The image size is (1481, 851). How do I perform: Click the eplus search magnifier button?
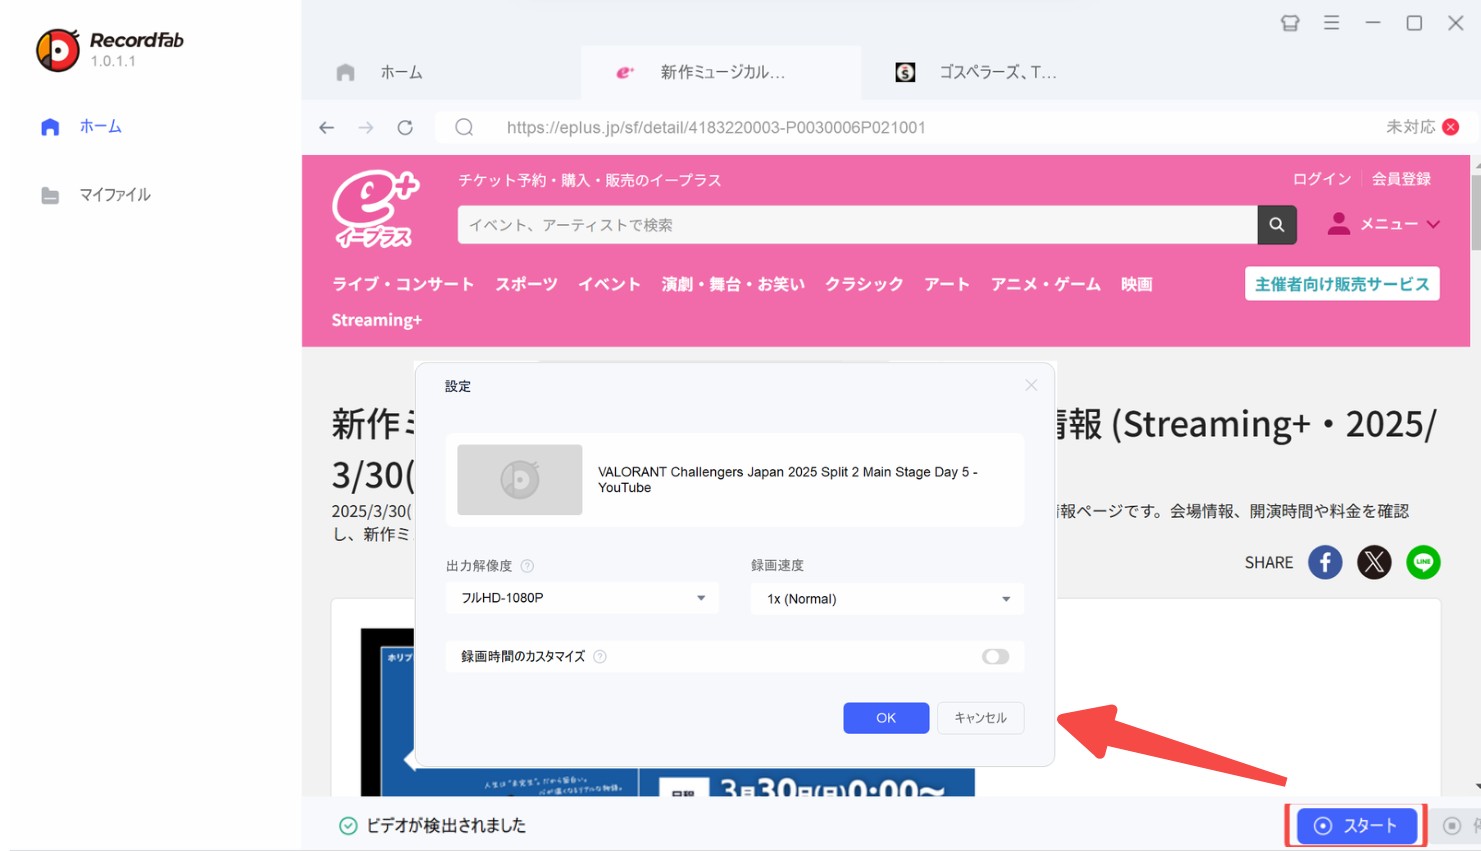point(1277,225)
